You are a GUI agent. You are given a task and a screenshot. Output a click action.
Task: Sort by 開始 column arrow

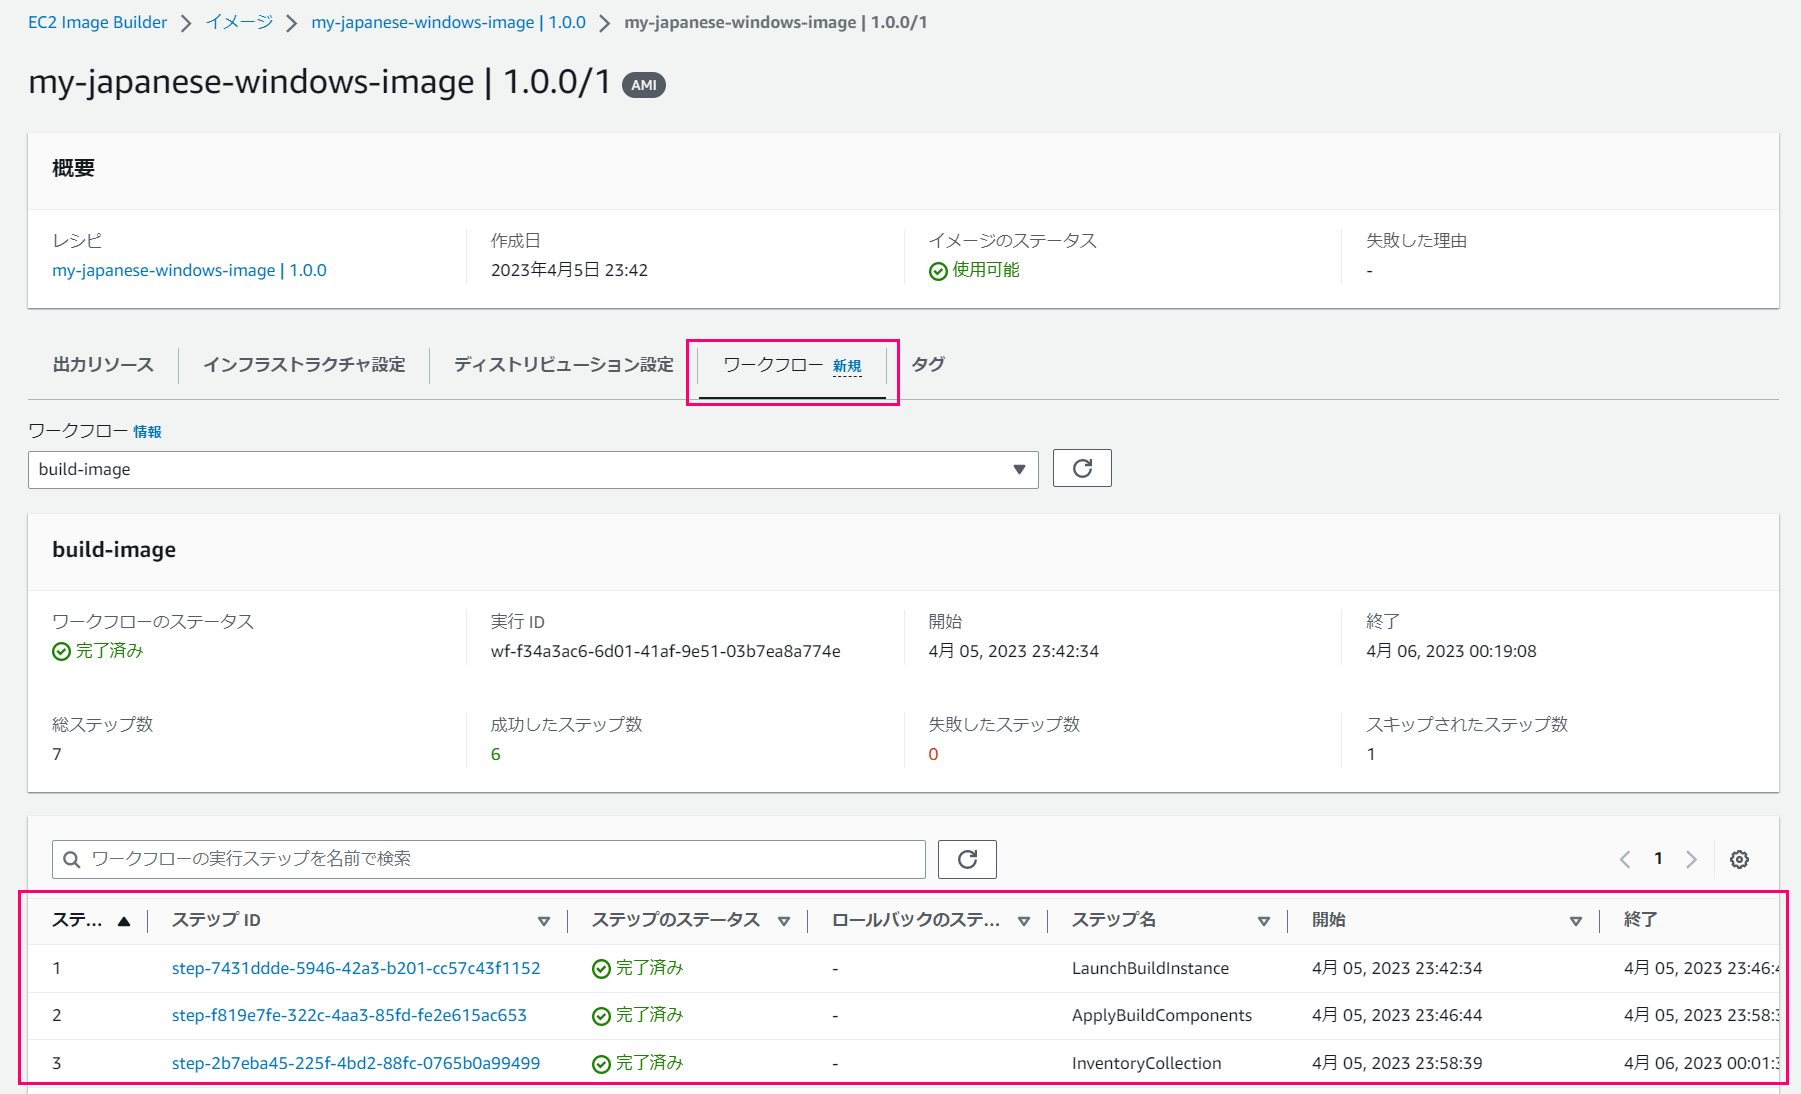pos(1576,921)
